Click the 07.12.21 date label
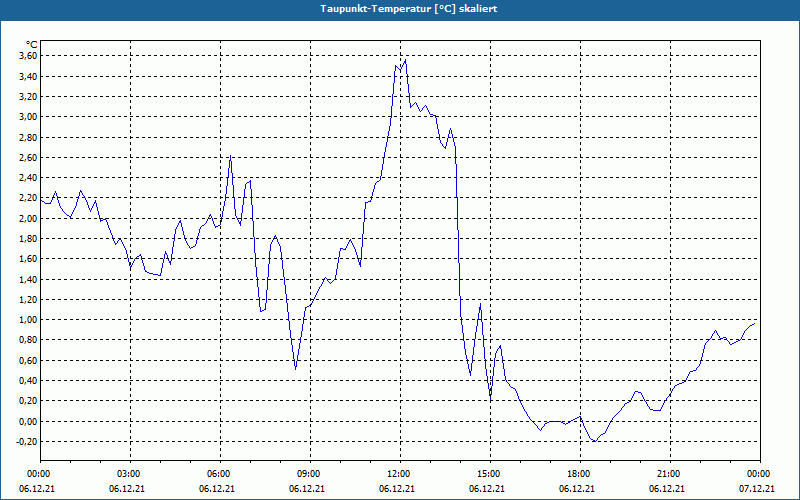The image size is (800, 500). [757, 489]
